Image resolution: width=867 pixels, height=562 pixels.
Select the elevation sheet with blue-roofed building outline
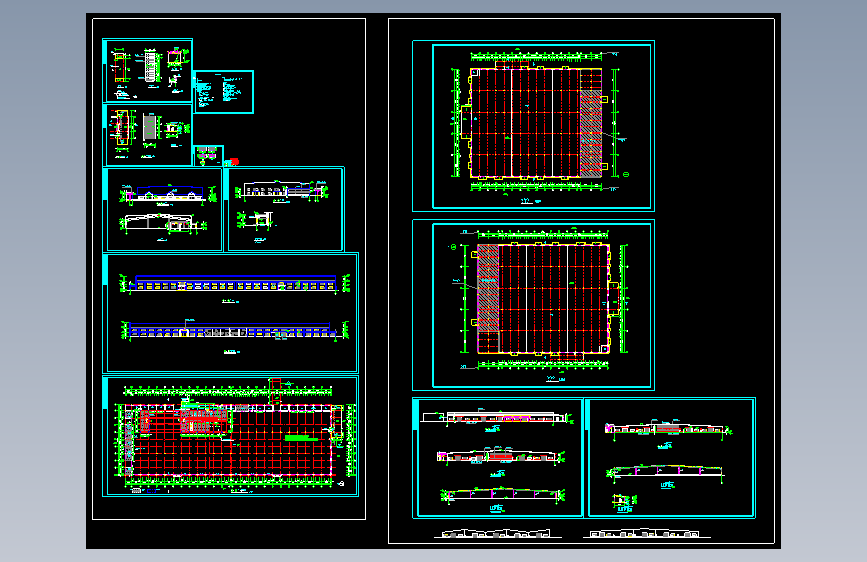pos(163,210)
